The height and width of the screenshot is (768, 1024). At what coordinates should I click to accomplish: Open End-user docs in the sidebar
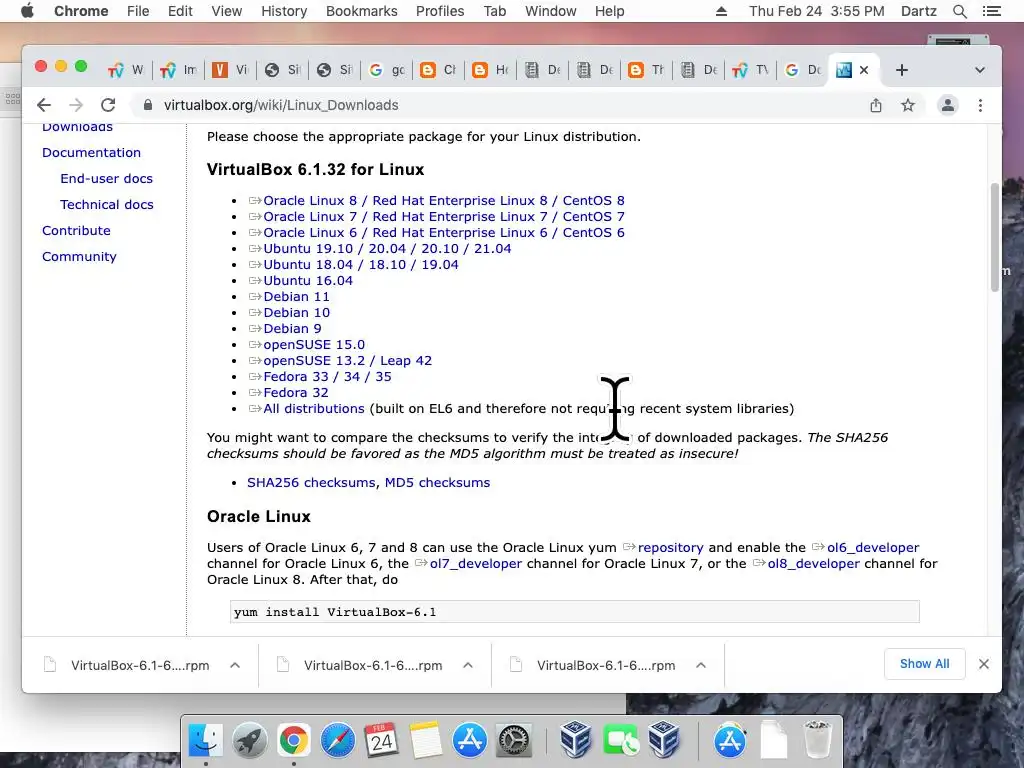pos(106,178)
